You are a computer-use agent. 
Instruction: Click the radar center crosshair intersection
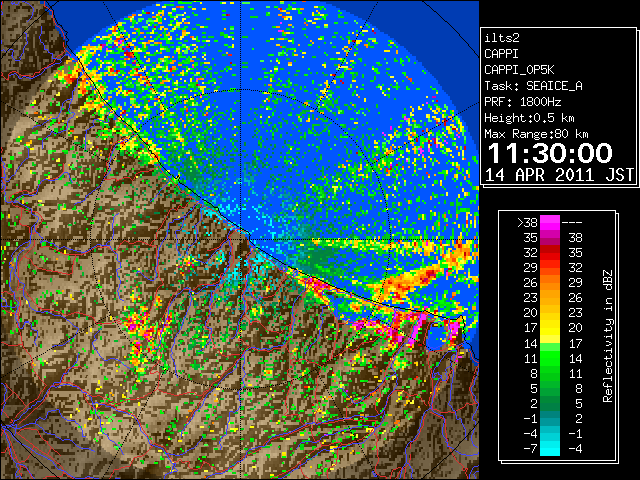[241, 239]
